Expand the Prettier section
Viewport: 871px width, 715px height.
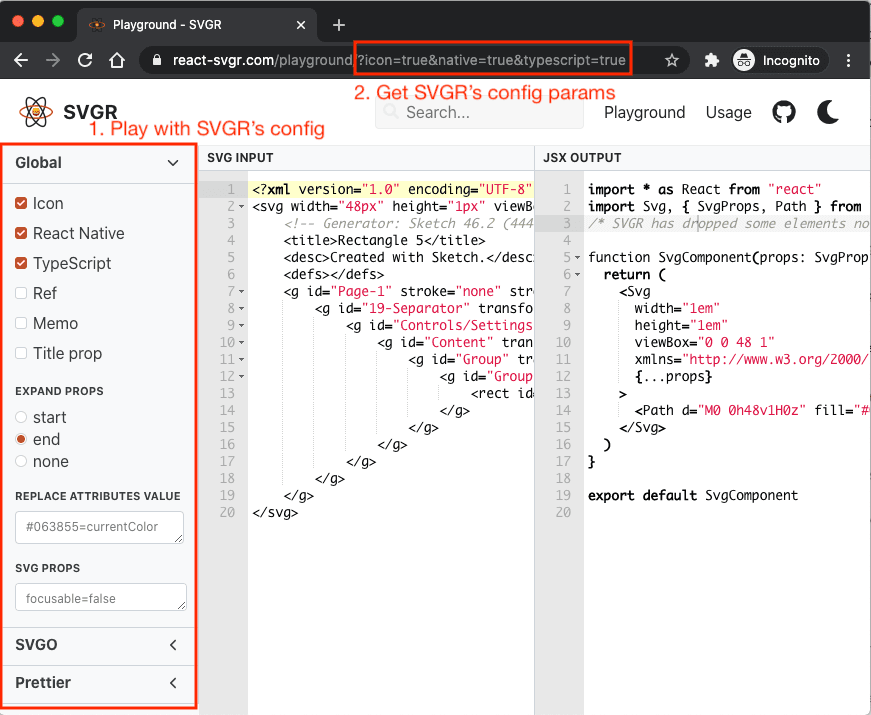click(x=171, y=683)
